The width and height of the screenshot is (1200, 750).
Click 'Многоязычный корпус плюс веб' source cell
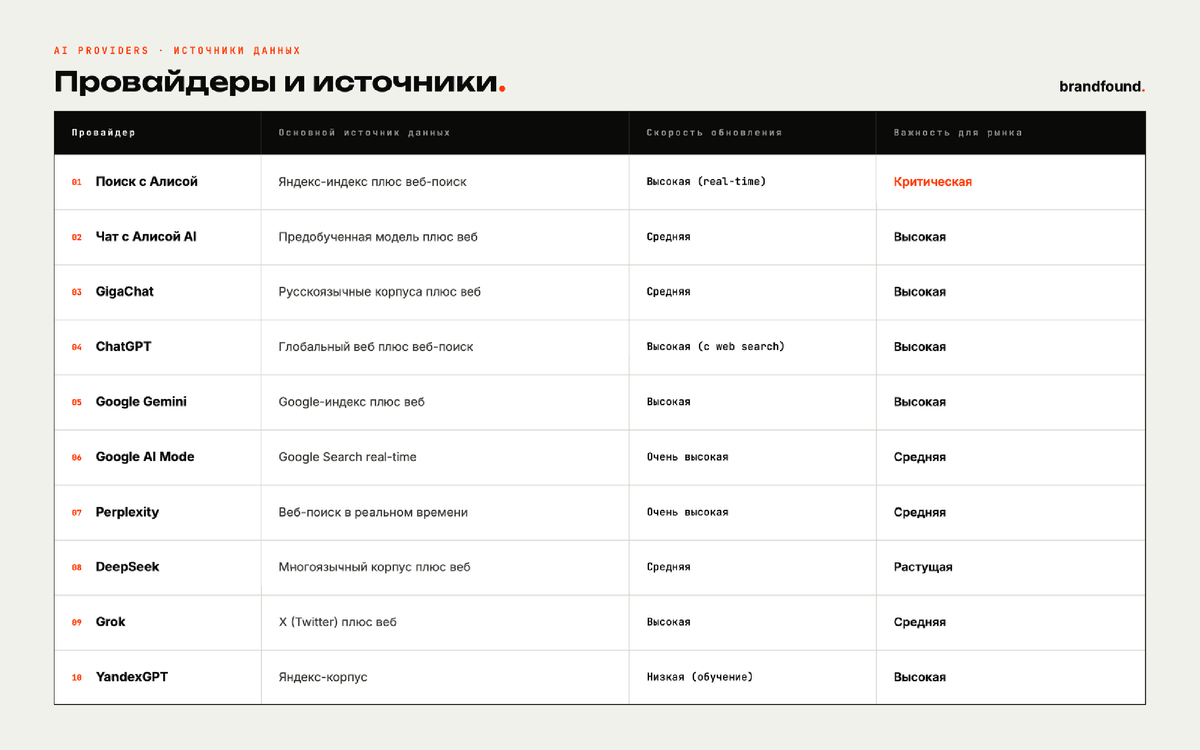pyautogui.click(x=374, y=567)
